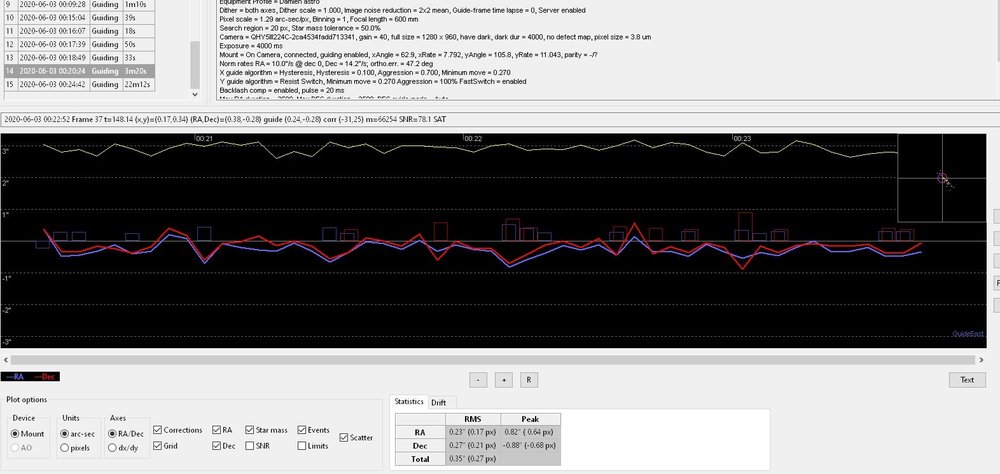Select session 14 guiding 3m20s row
Image resolution: width=1000 pixels, height=474 pixels.
pyautogui.click(x=78, y=71)
